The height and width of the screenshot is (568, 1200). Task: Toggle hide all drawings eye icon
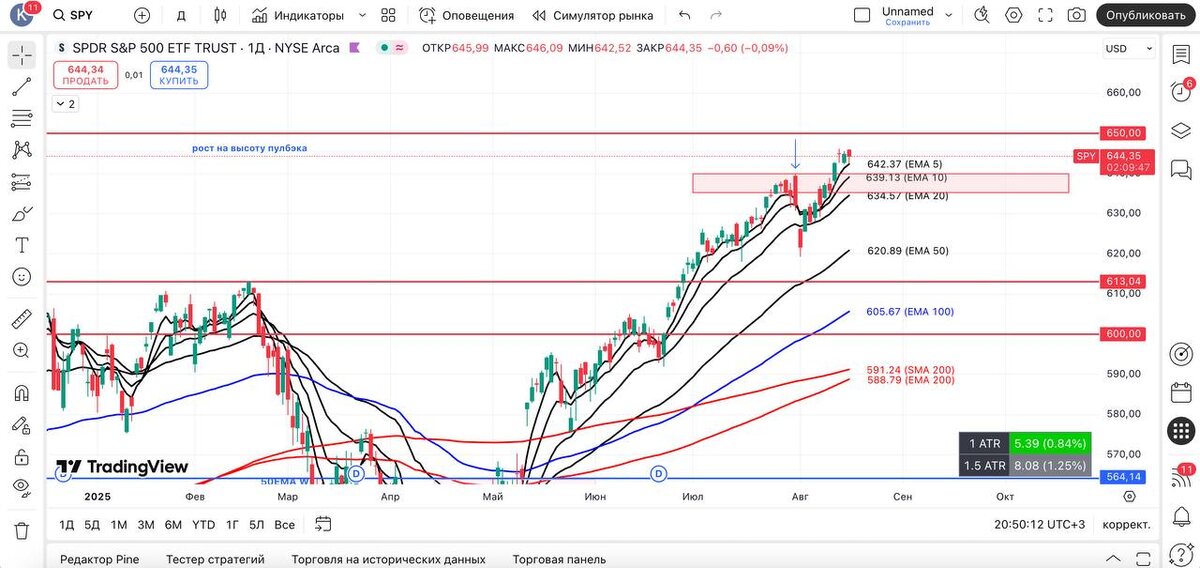pos(22,487)
